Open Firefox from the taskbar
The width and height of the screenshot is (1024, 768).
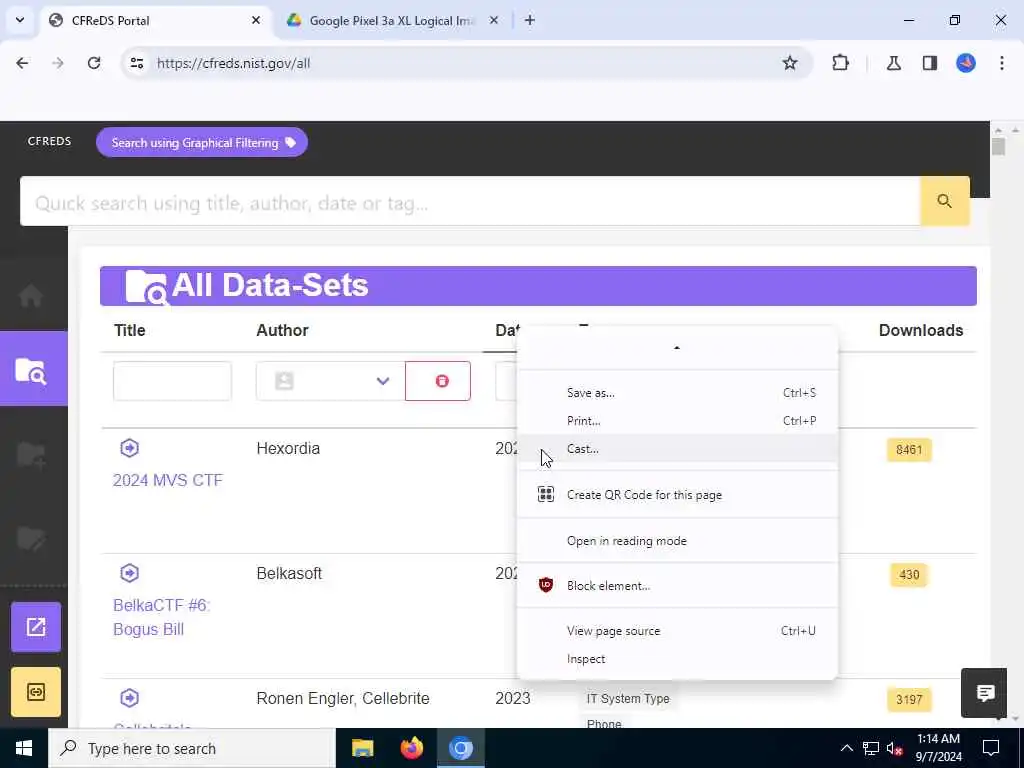tap(411, 748)
